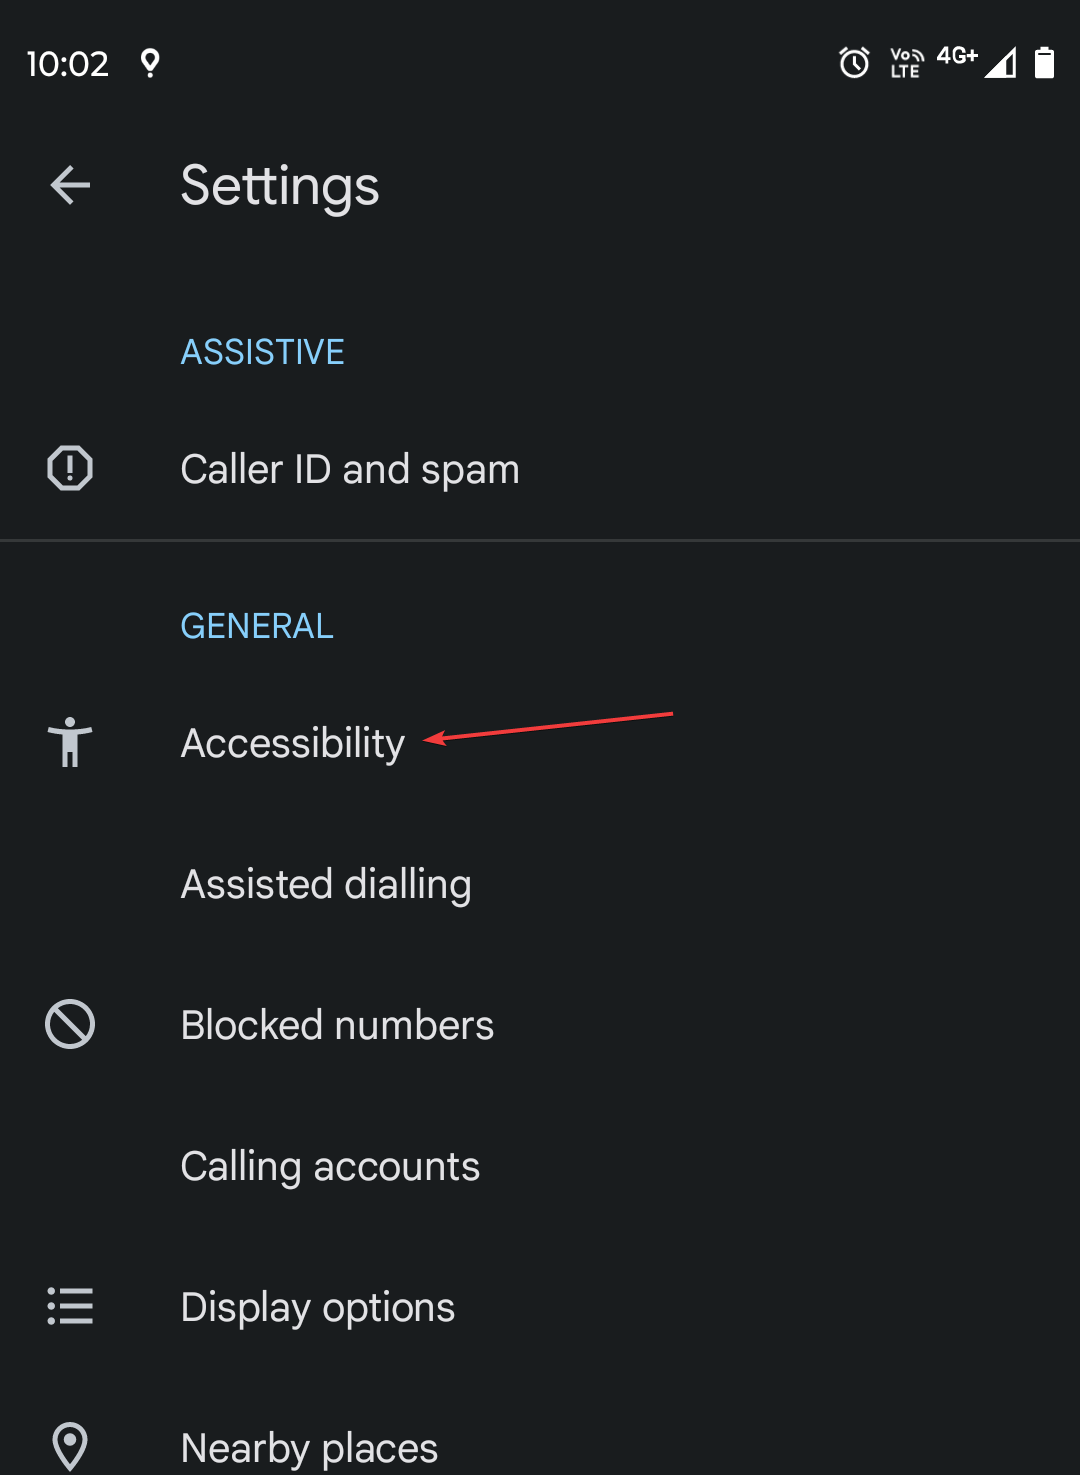The image size is (1080, 1475).
Task: Select Nearby places option
Action: click(309, 1448)
